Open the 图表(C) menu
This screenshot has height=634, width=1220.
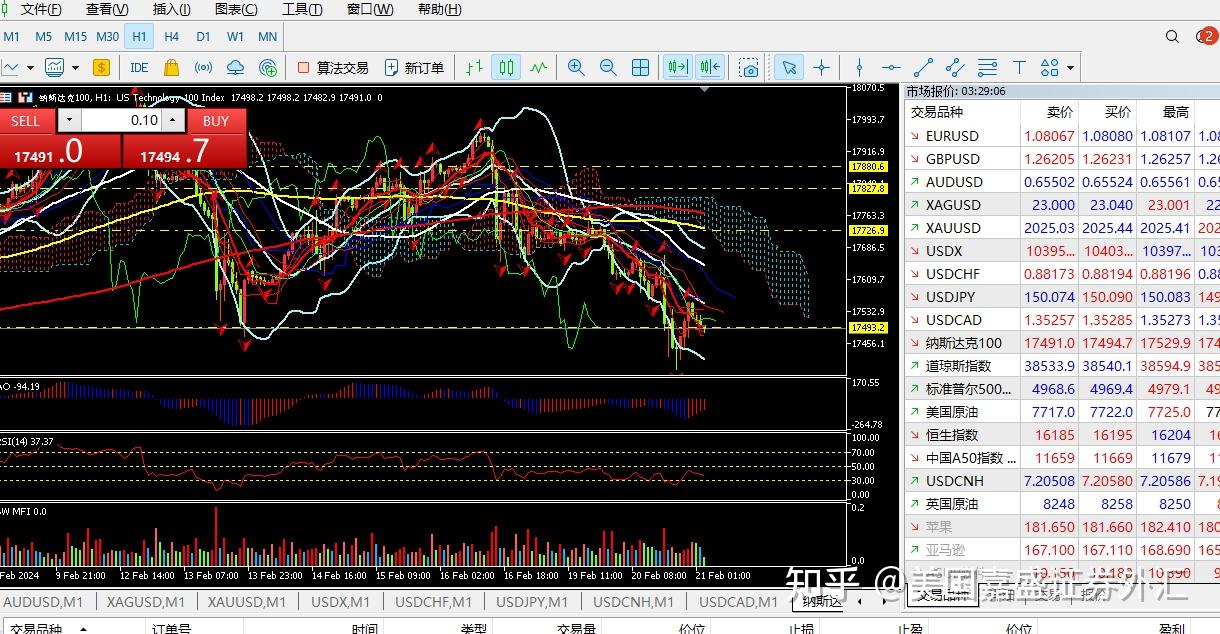click(236, 9)
